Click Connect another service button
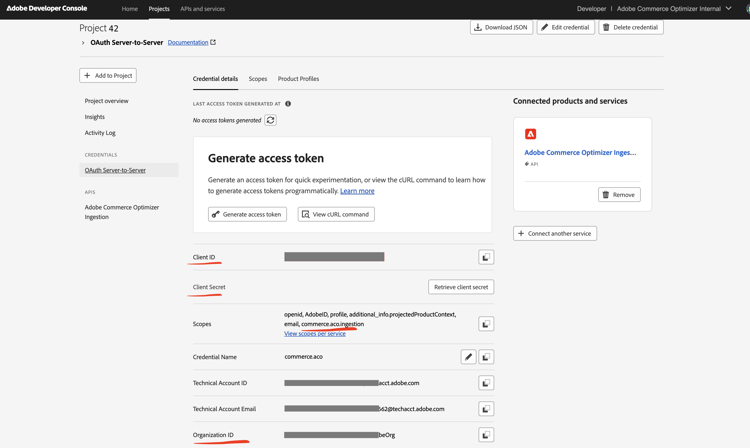The height and width of the screenshot is (448, 750). [x=555, y=233]
